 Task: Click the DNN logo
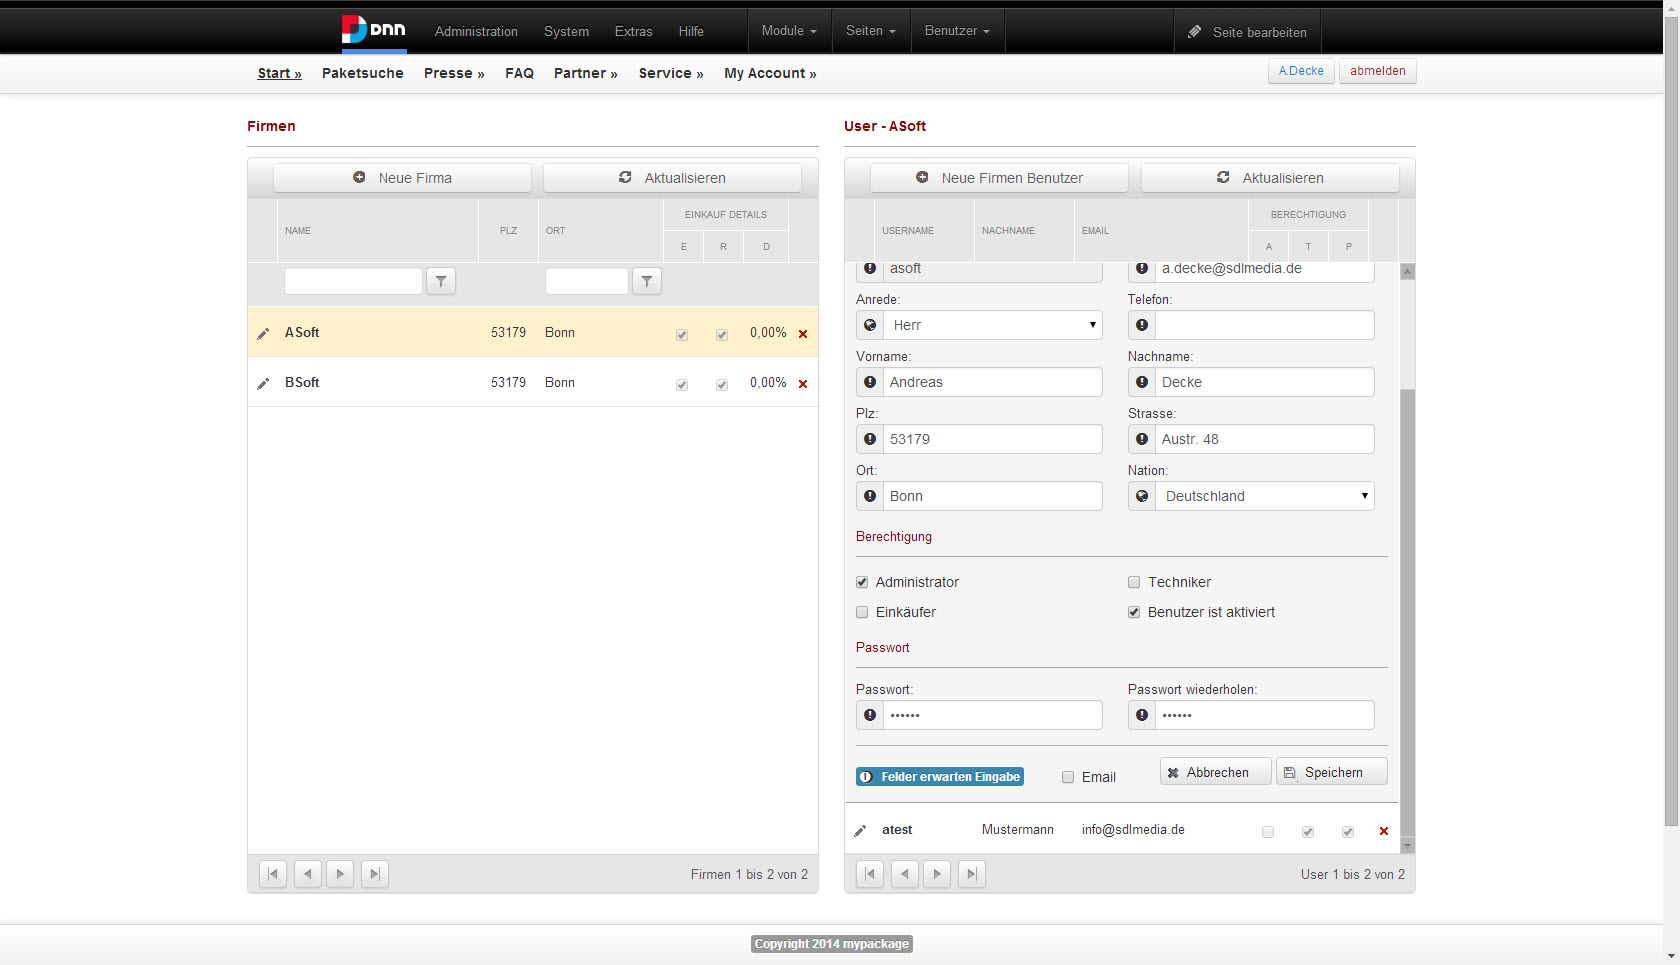(373, 30)
